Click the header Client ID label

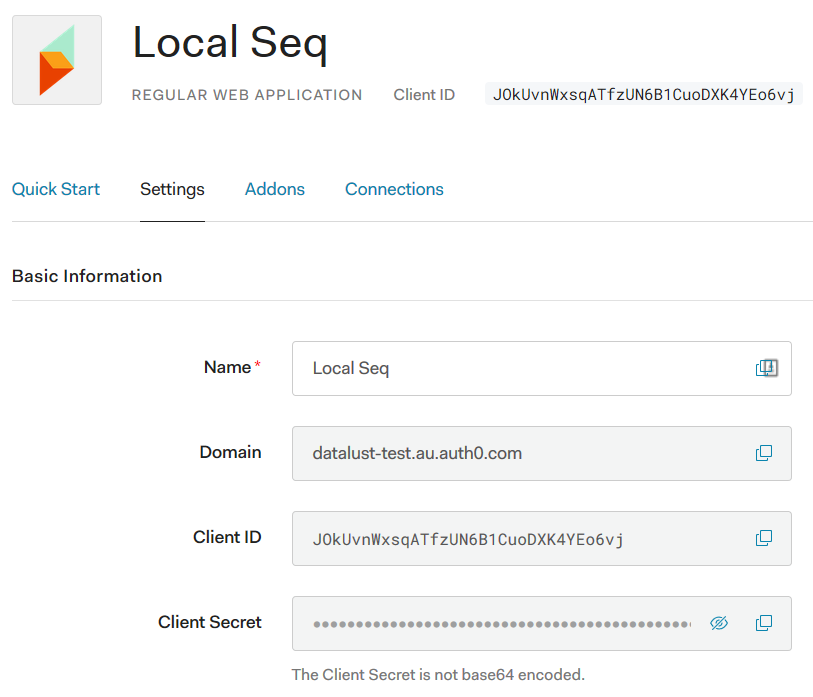pos(424,95)
